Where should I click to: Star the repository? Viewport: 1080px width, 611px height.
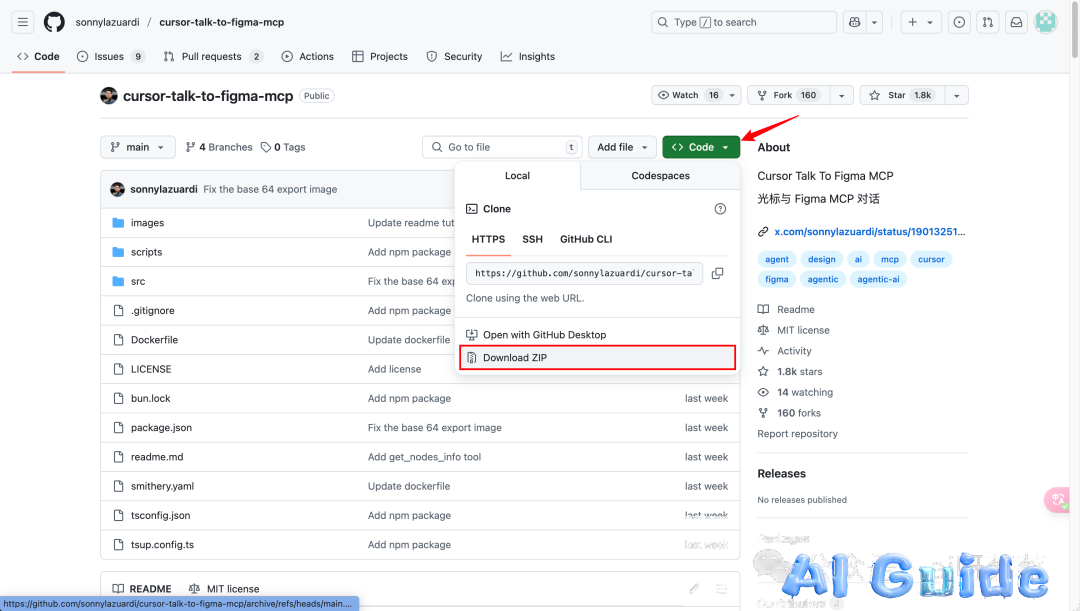click(x=902, y=95)
